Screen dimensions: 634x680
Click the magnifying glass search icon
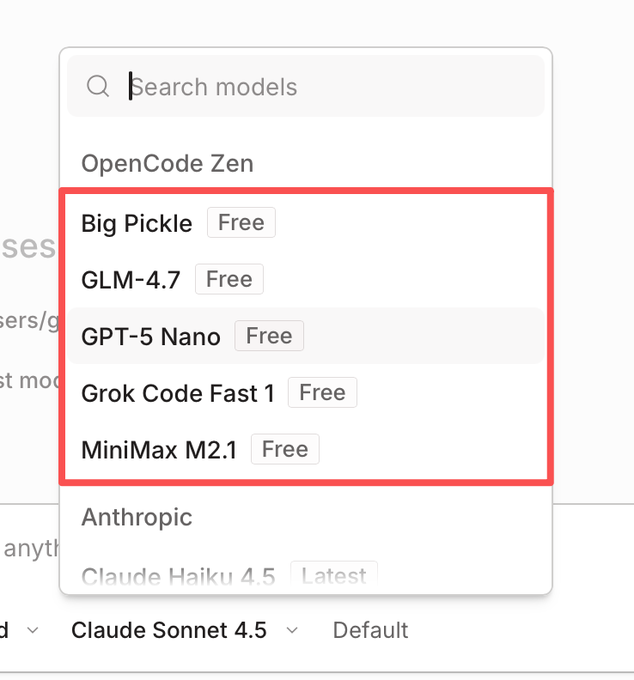coord(98,87)
